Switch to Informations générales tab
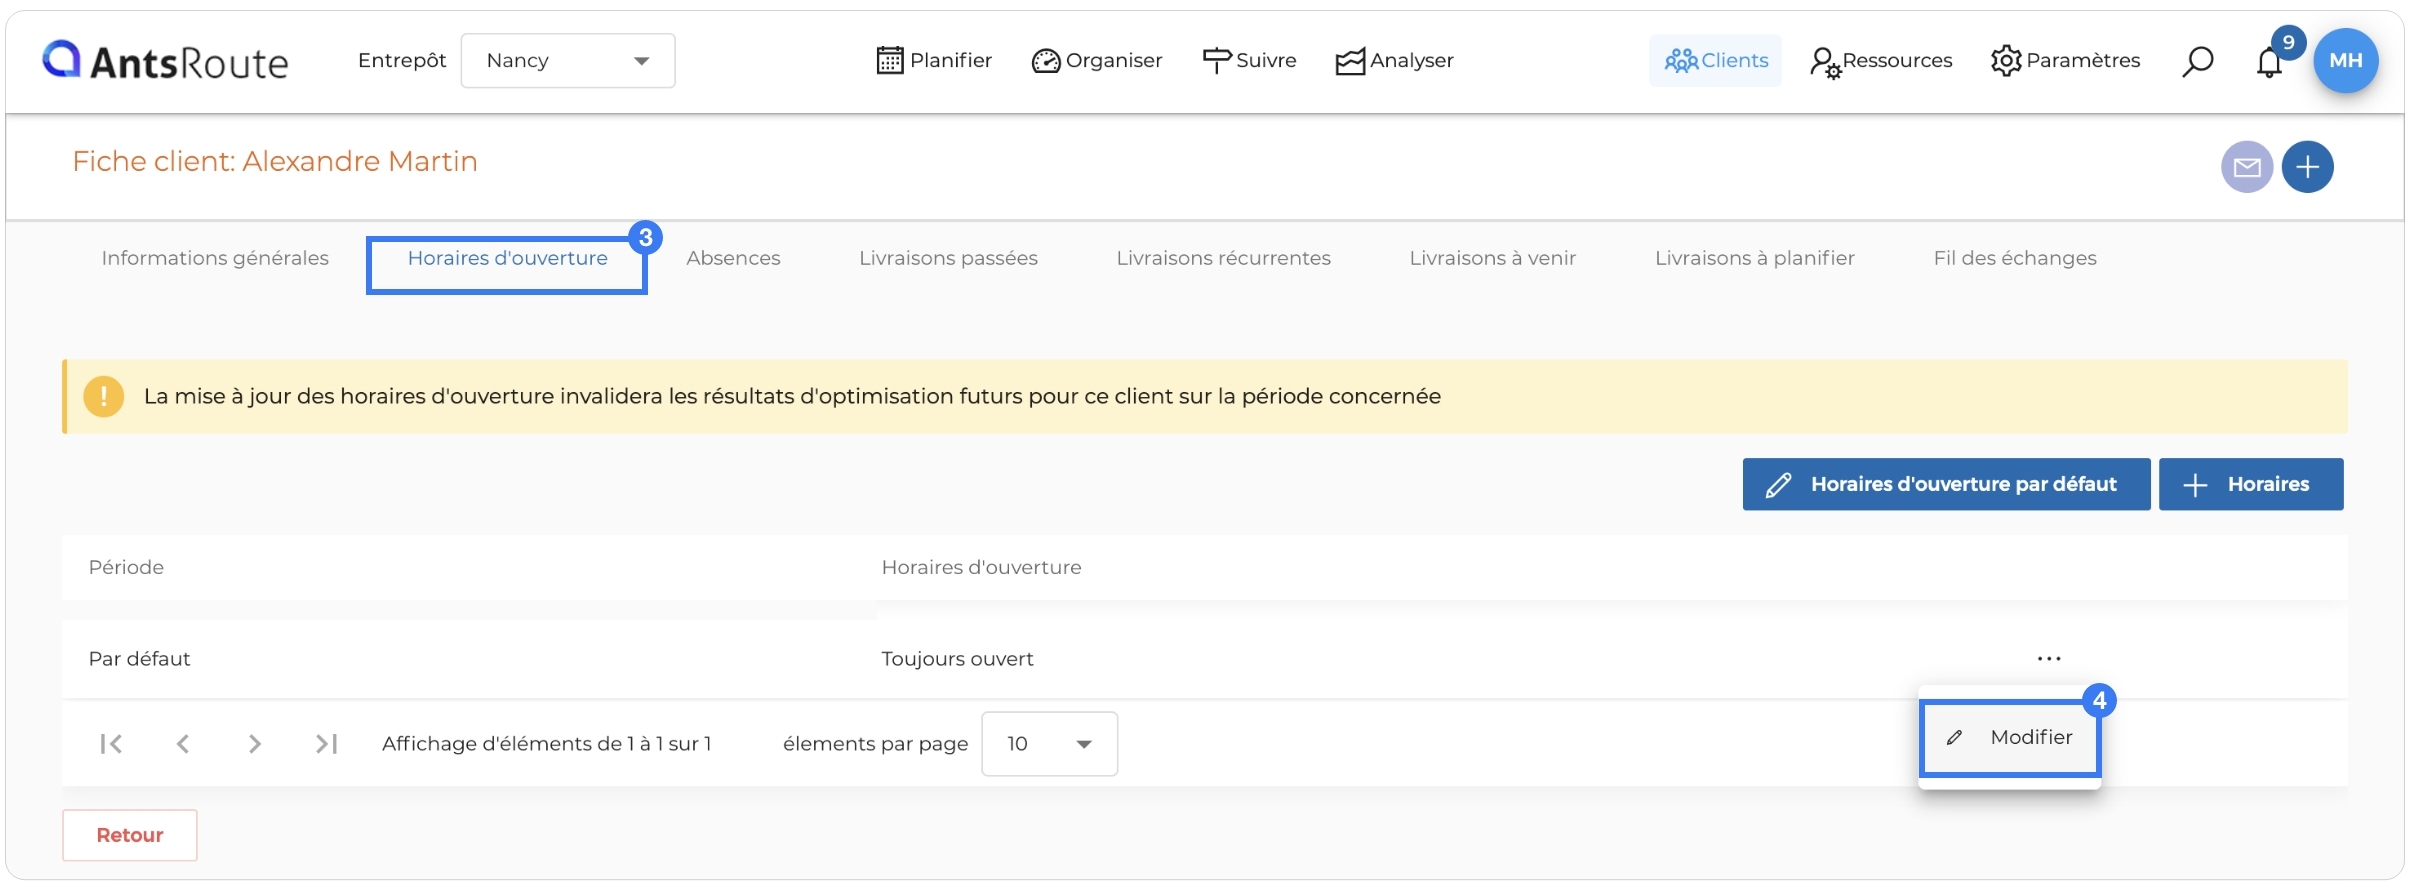The image size is (2410, 887). pyautogui.click(x=215, y=258)
